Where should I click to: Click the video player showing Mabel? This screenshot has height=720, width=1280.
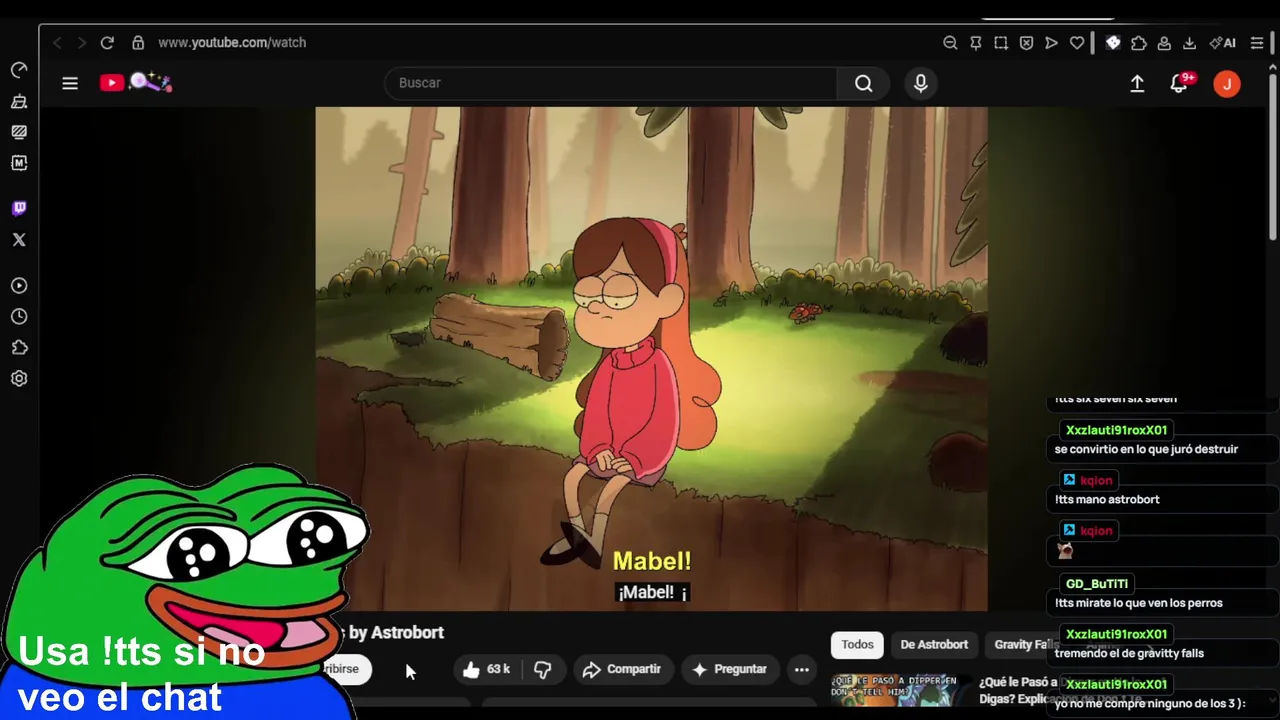(651, 359)
